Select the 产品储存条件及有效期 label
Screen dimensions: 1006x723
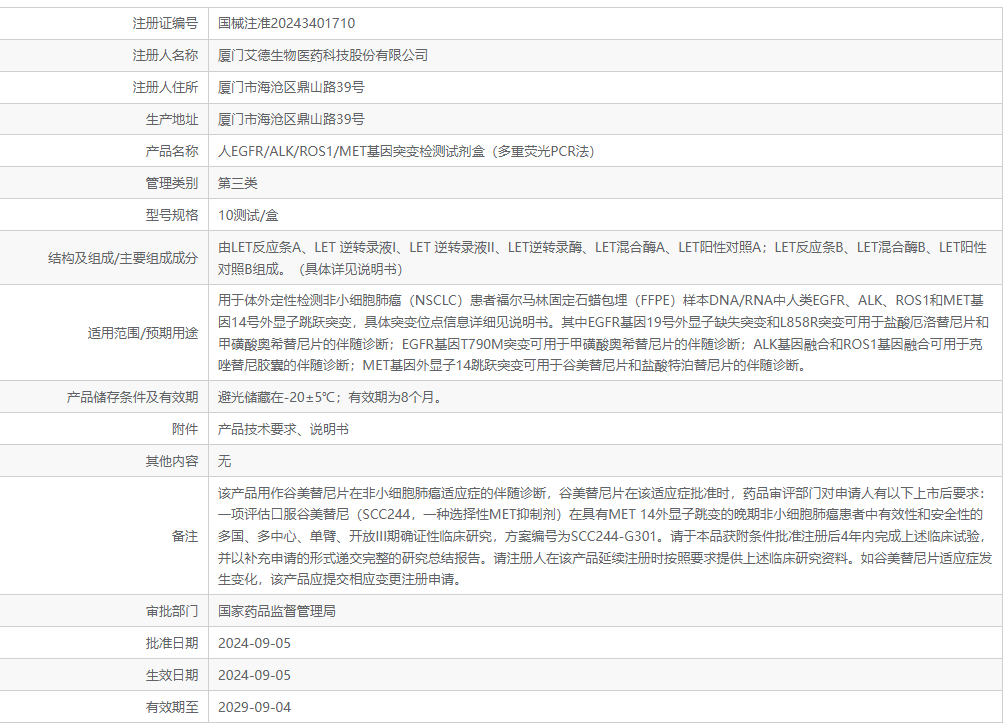[x=132, y=397]
